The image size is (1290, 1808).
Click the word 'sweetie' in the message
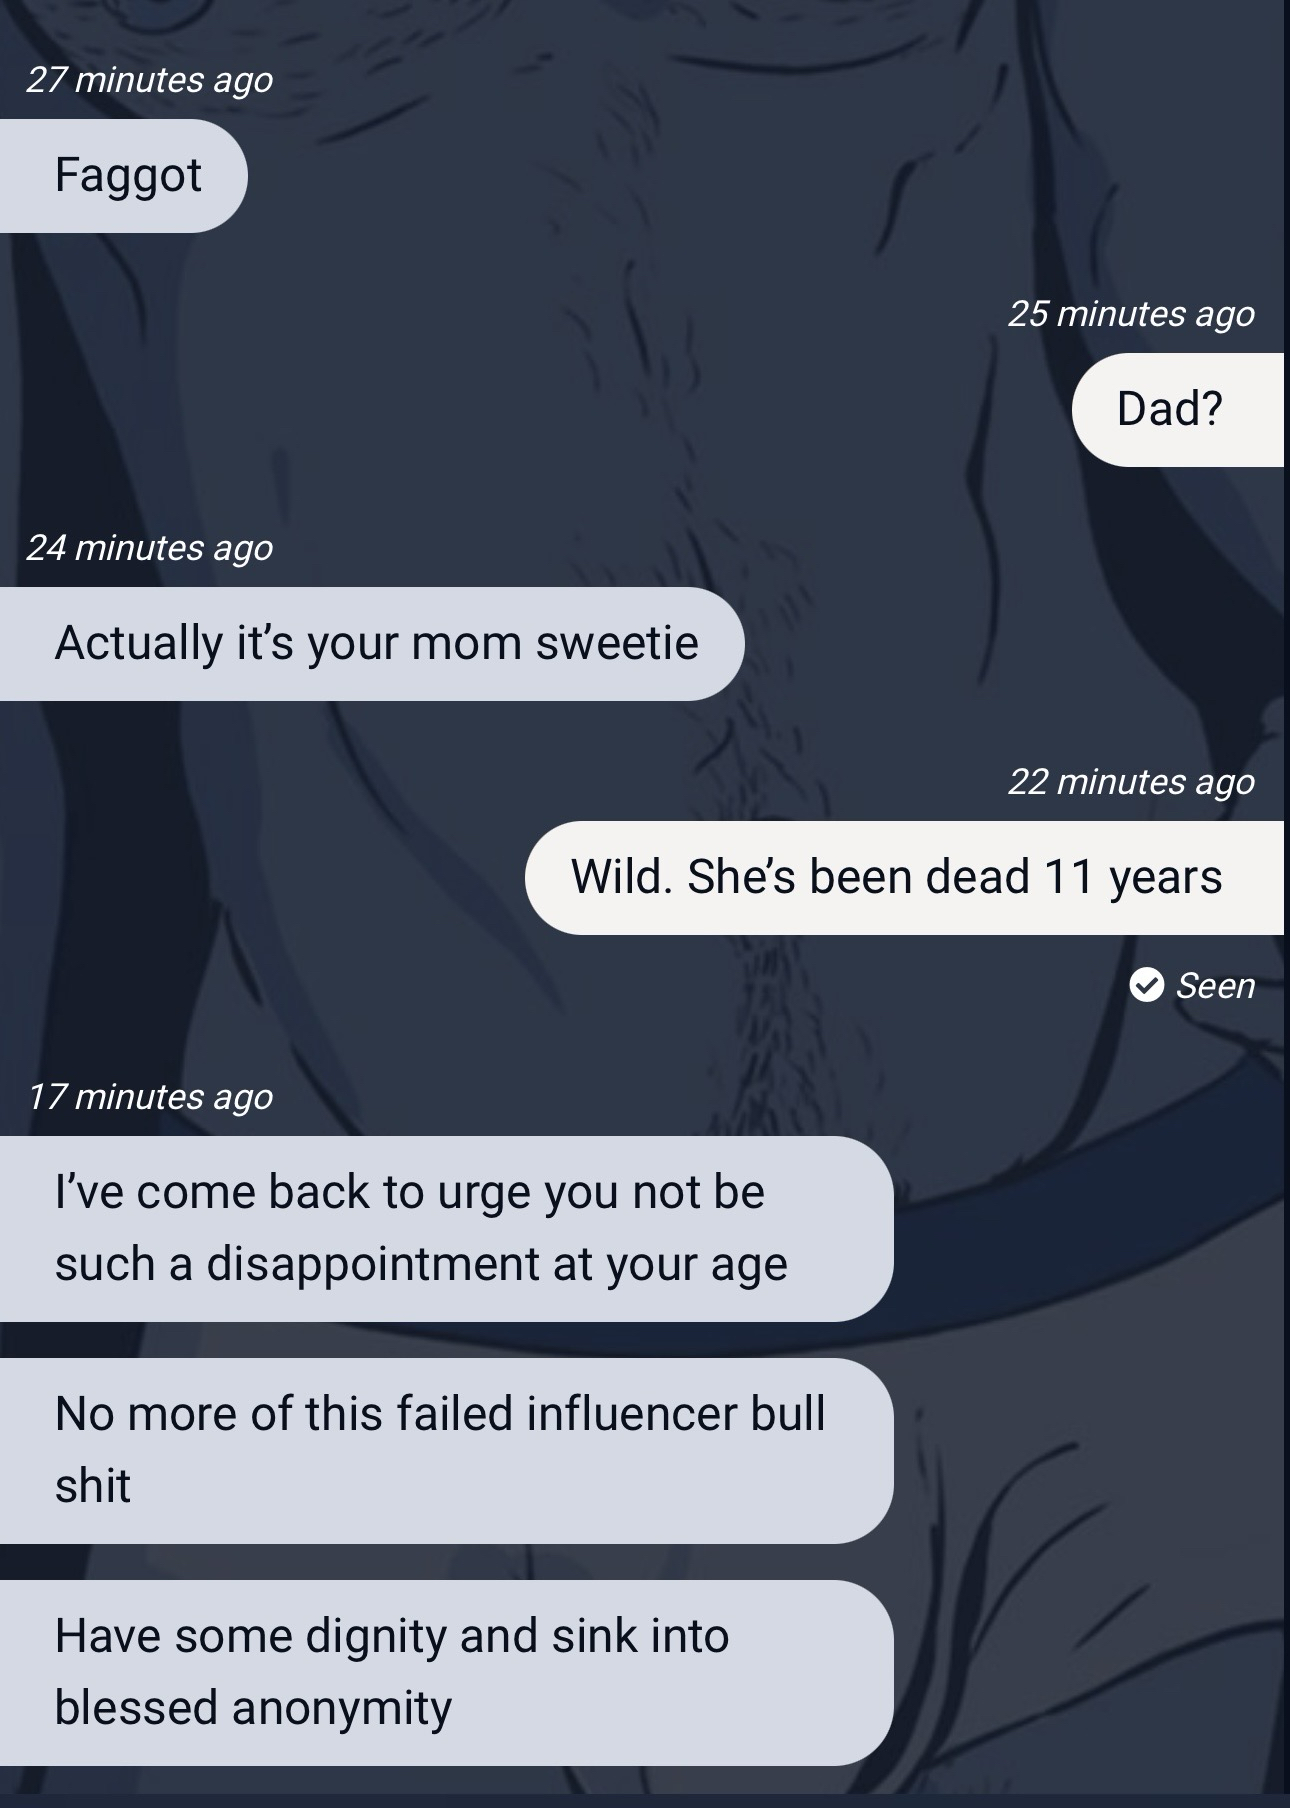(x=617, y=642)
